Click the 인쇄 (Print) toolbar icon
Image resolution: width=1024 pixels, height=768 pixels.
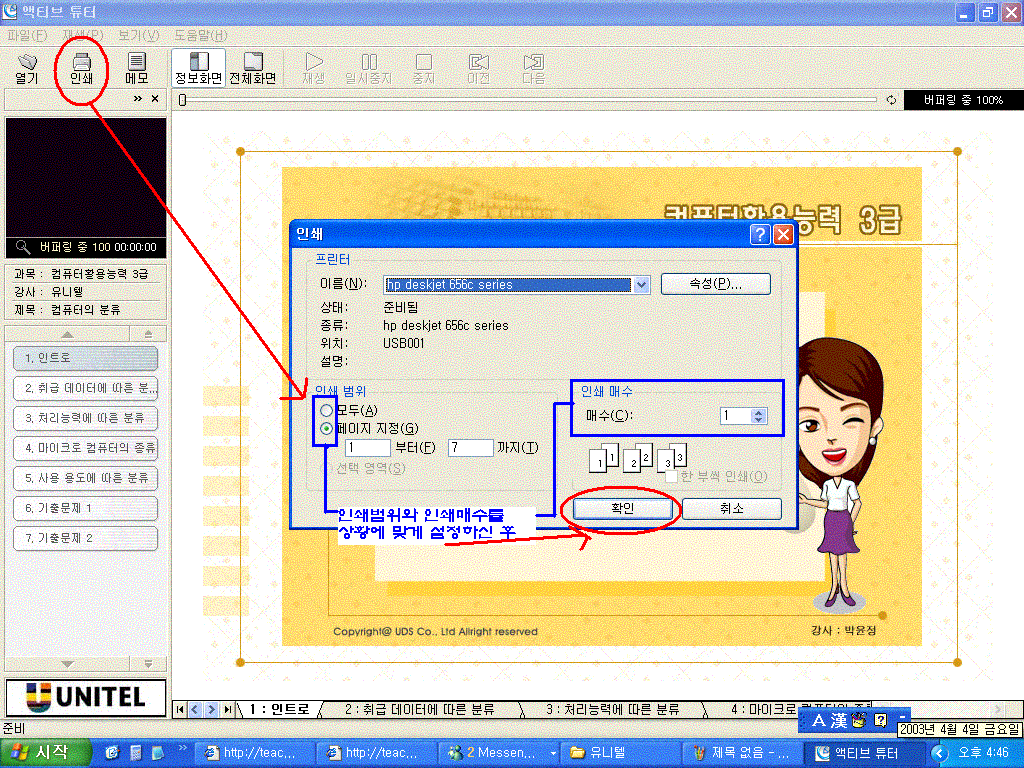(x=81, y=68)
